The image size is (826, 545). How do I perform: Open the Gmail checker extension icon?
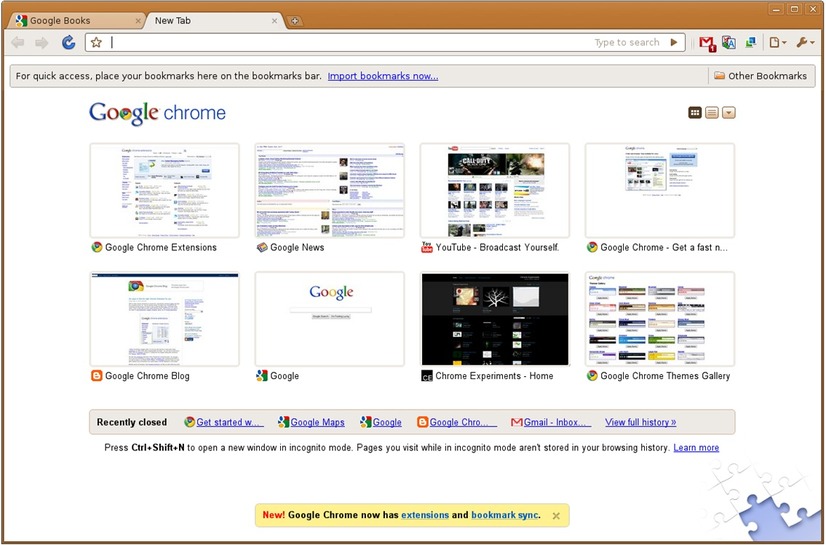[x=708, y=43]
